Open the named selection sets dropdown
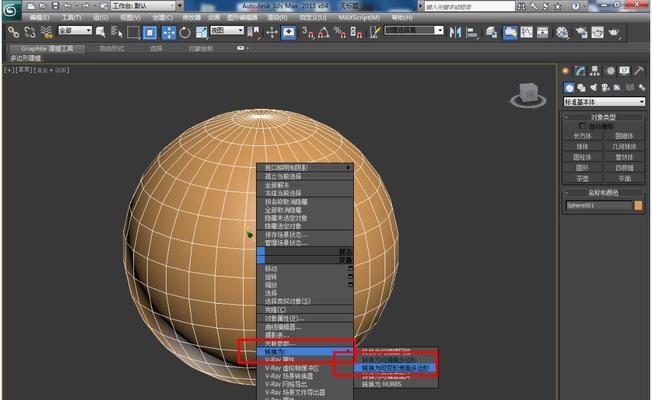 click(x=414, y=30)
